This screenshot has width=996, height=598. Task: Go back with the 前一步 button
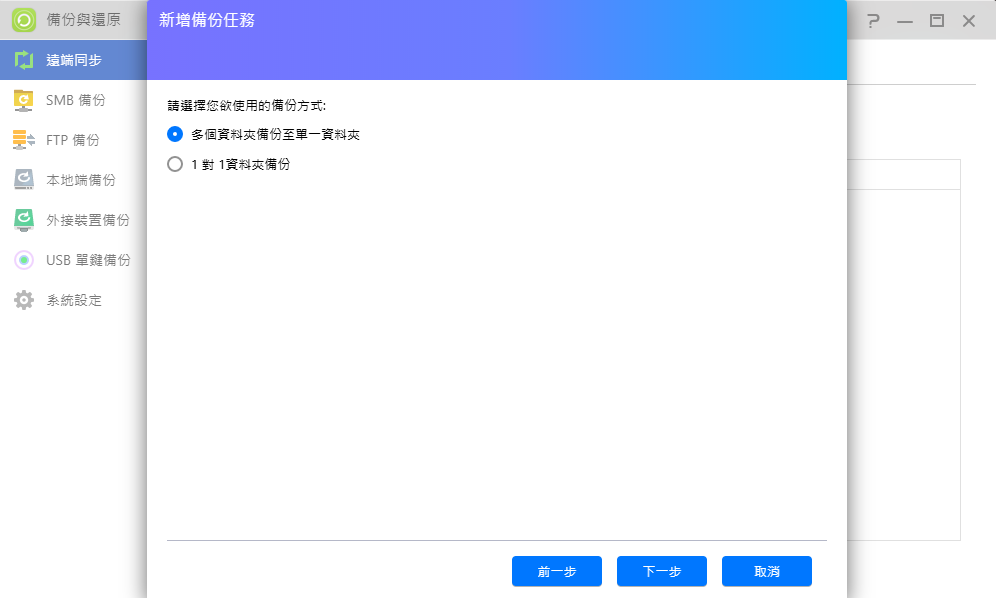[556, 571]
